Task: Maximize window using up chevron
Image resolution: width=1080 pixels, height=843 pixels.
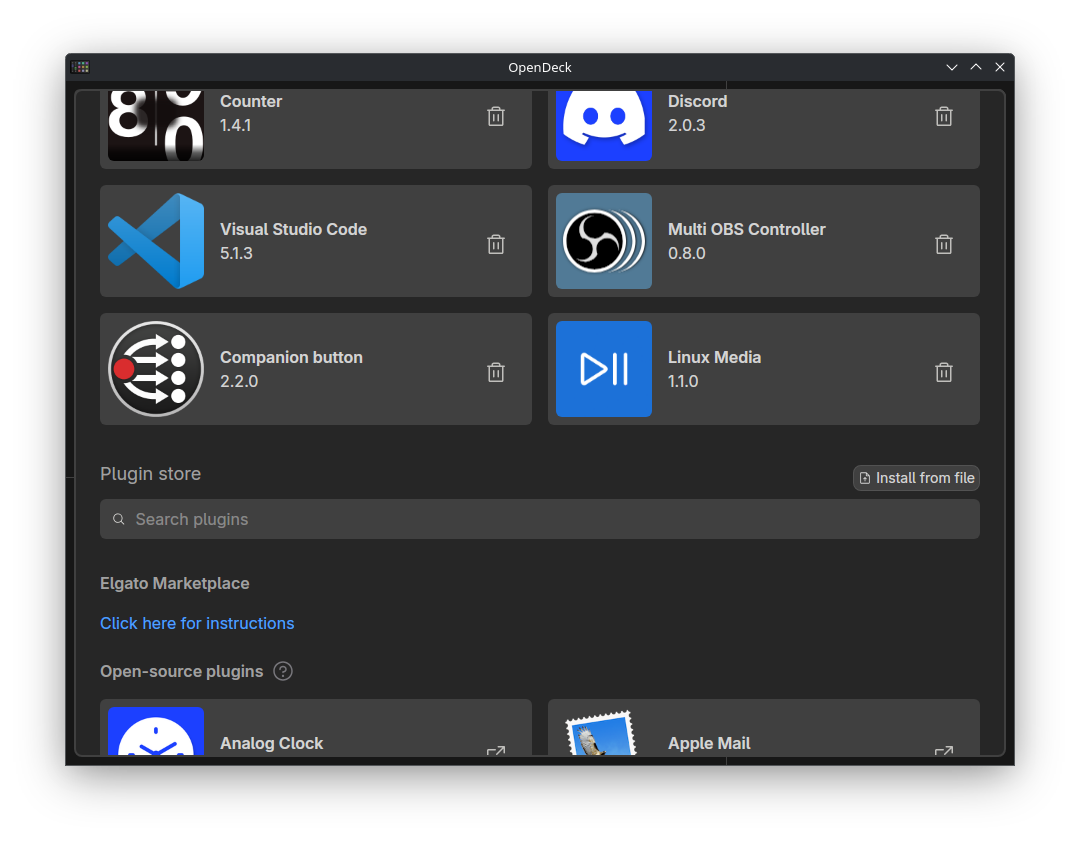Action: point(976,67)
